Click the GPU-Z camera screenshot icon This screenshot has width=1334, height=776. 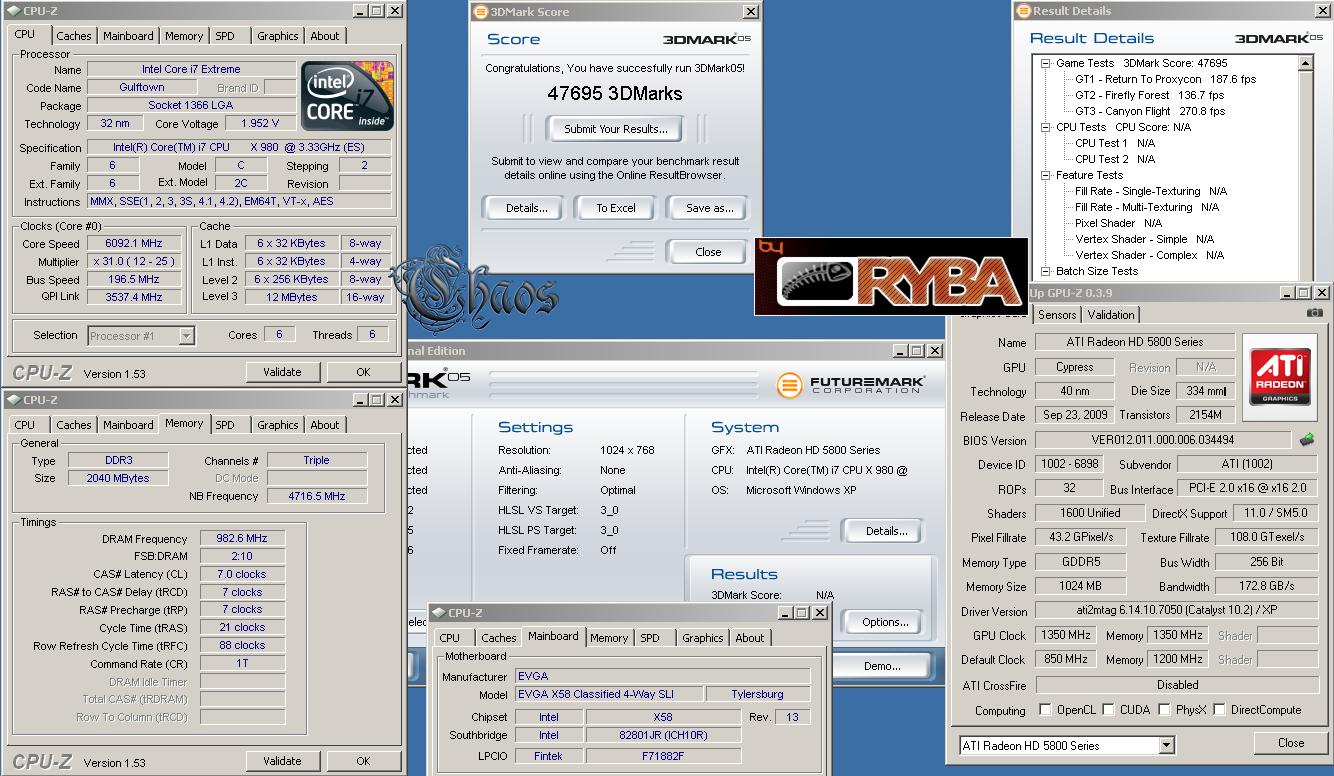tap(1314, 313)
